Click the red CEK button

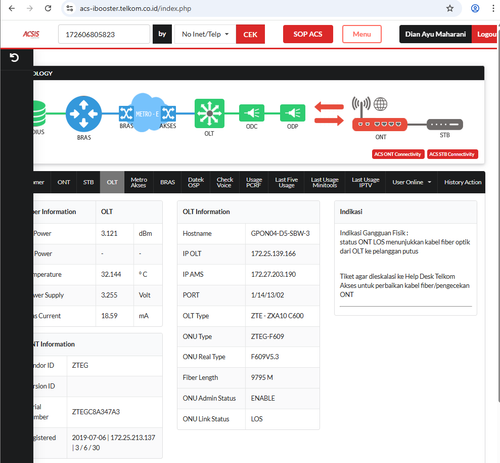[x=250, y=34]
